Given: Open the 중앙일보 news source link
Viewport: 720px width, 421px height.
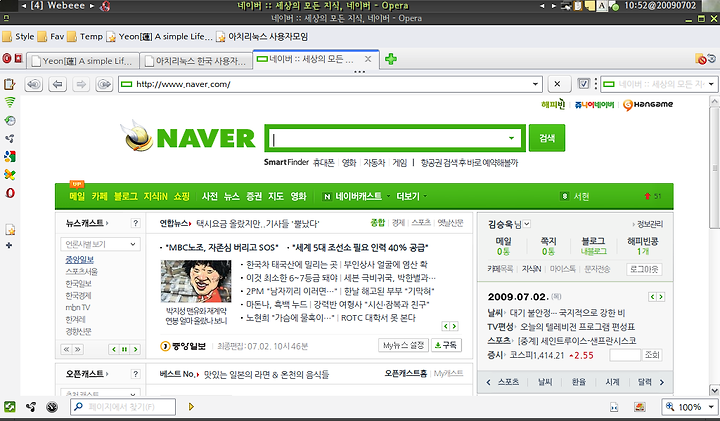Looking at the screenshot, I should tap(79, 260).
